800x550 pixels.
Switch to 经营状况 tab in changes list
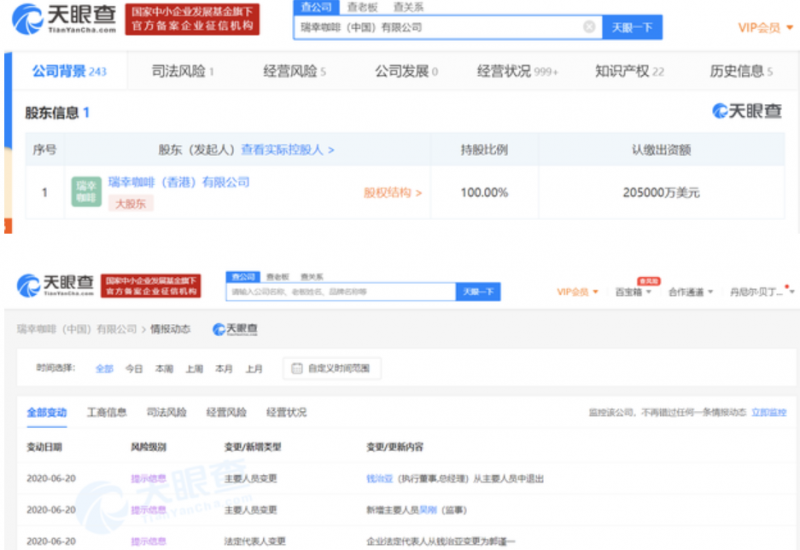pos(286,412)
